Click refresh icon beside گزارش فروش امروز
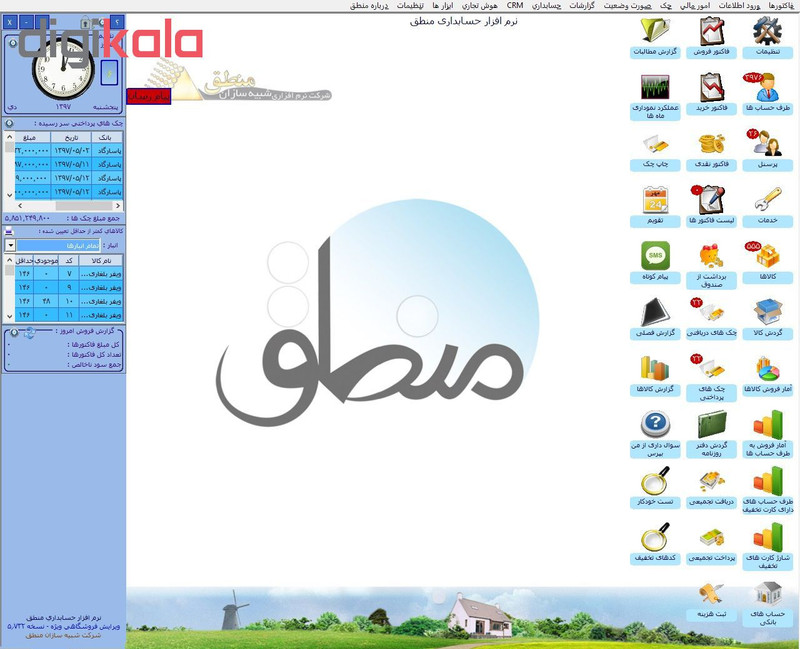Viewport: 800px width, 649px height. (x=30, y=333)
